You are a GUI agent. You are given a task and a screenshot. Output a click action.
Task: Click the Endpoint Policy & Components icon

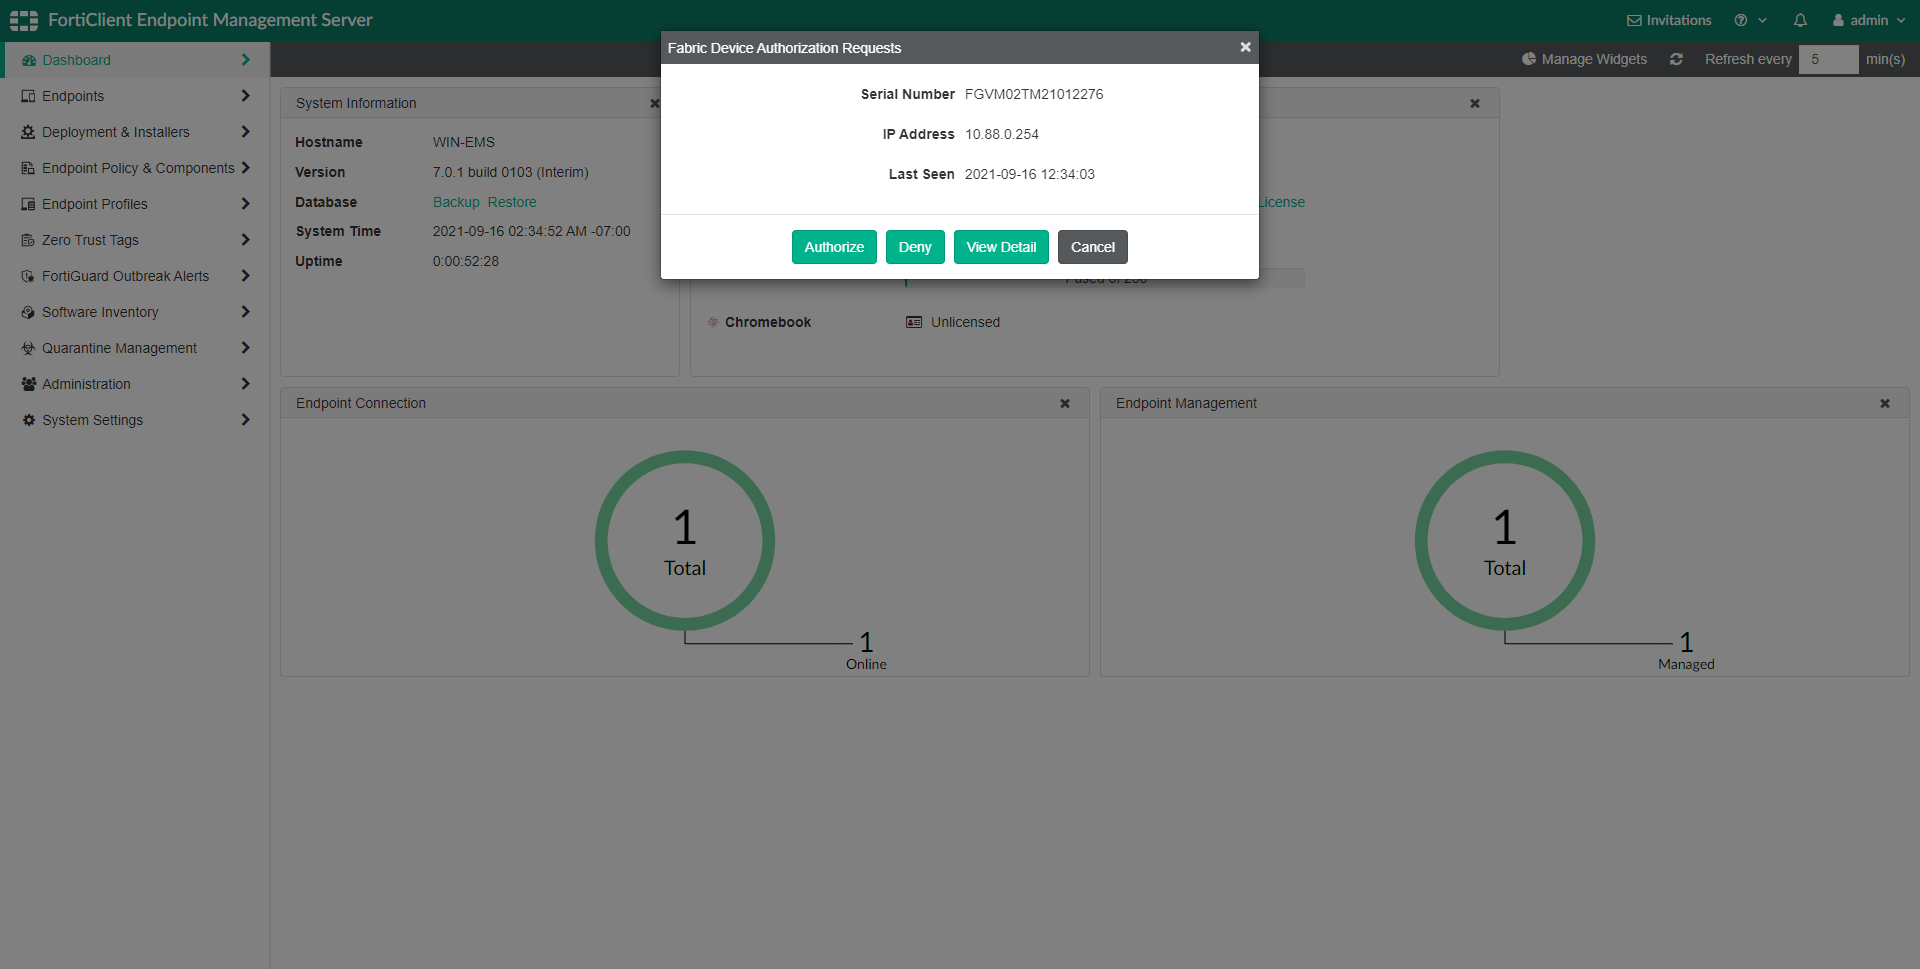(28, 168)
